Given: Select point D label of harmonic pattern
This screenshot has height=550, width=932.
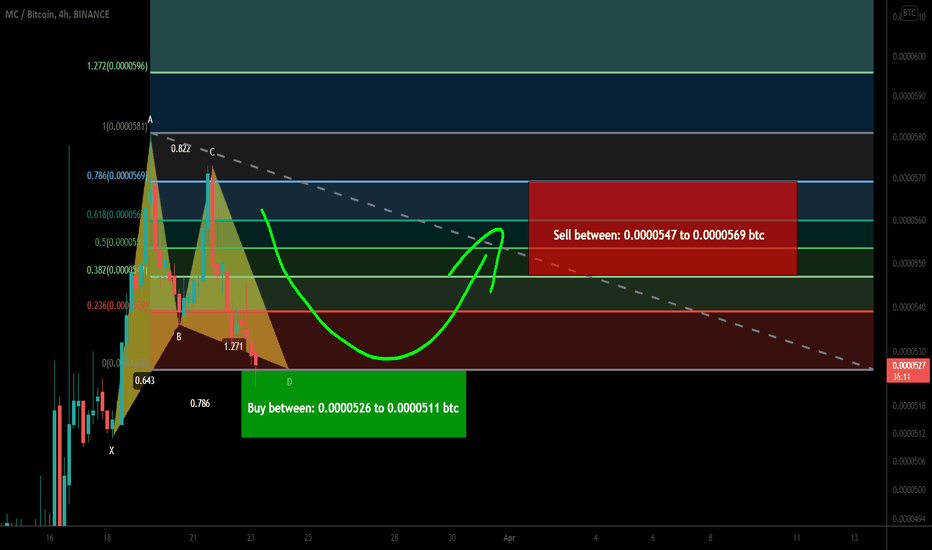Looking at the screenshot, I should [x=289, y=382].
